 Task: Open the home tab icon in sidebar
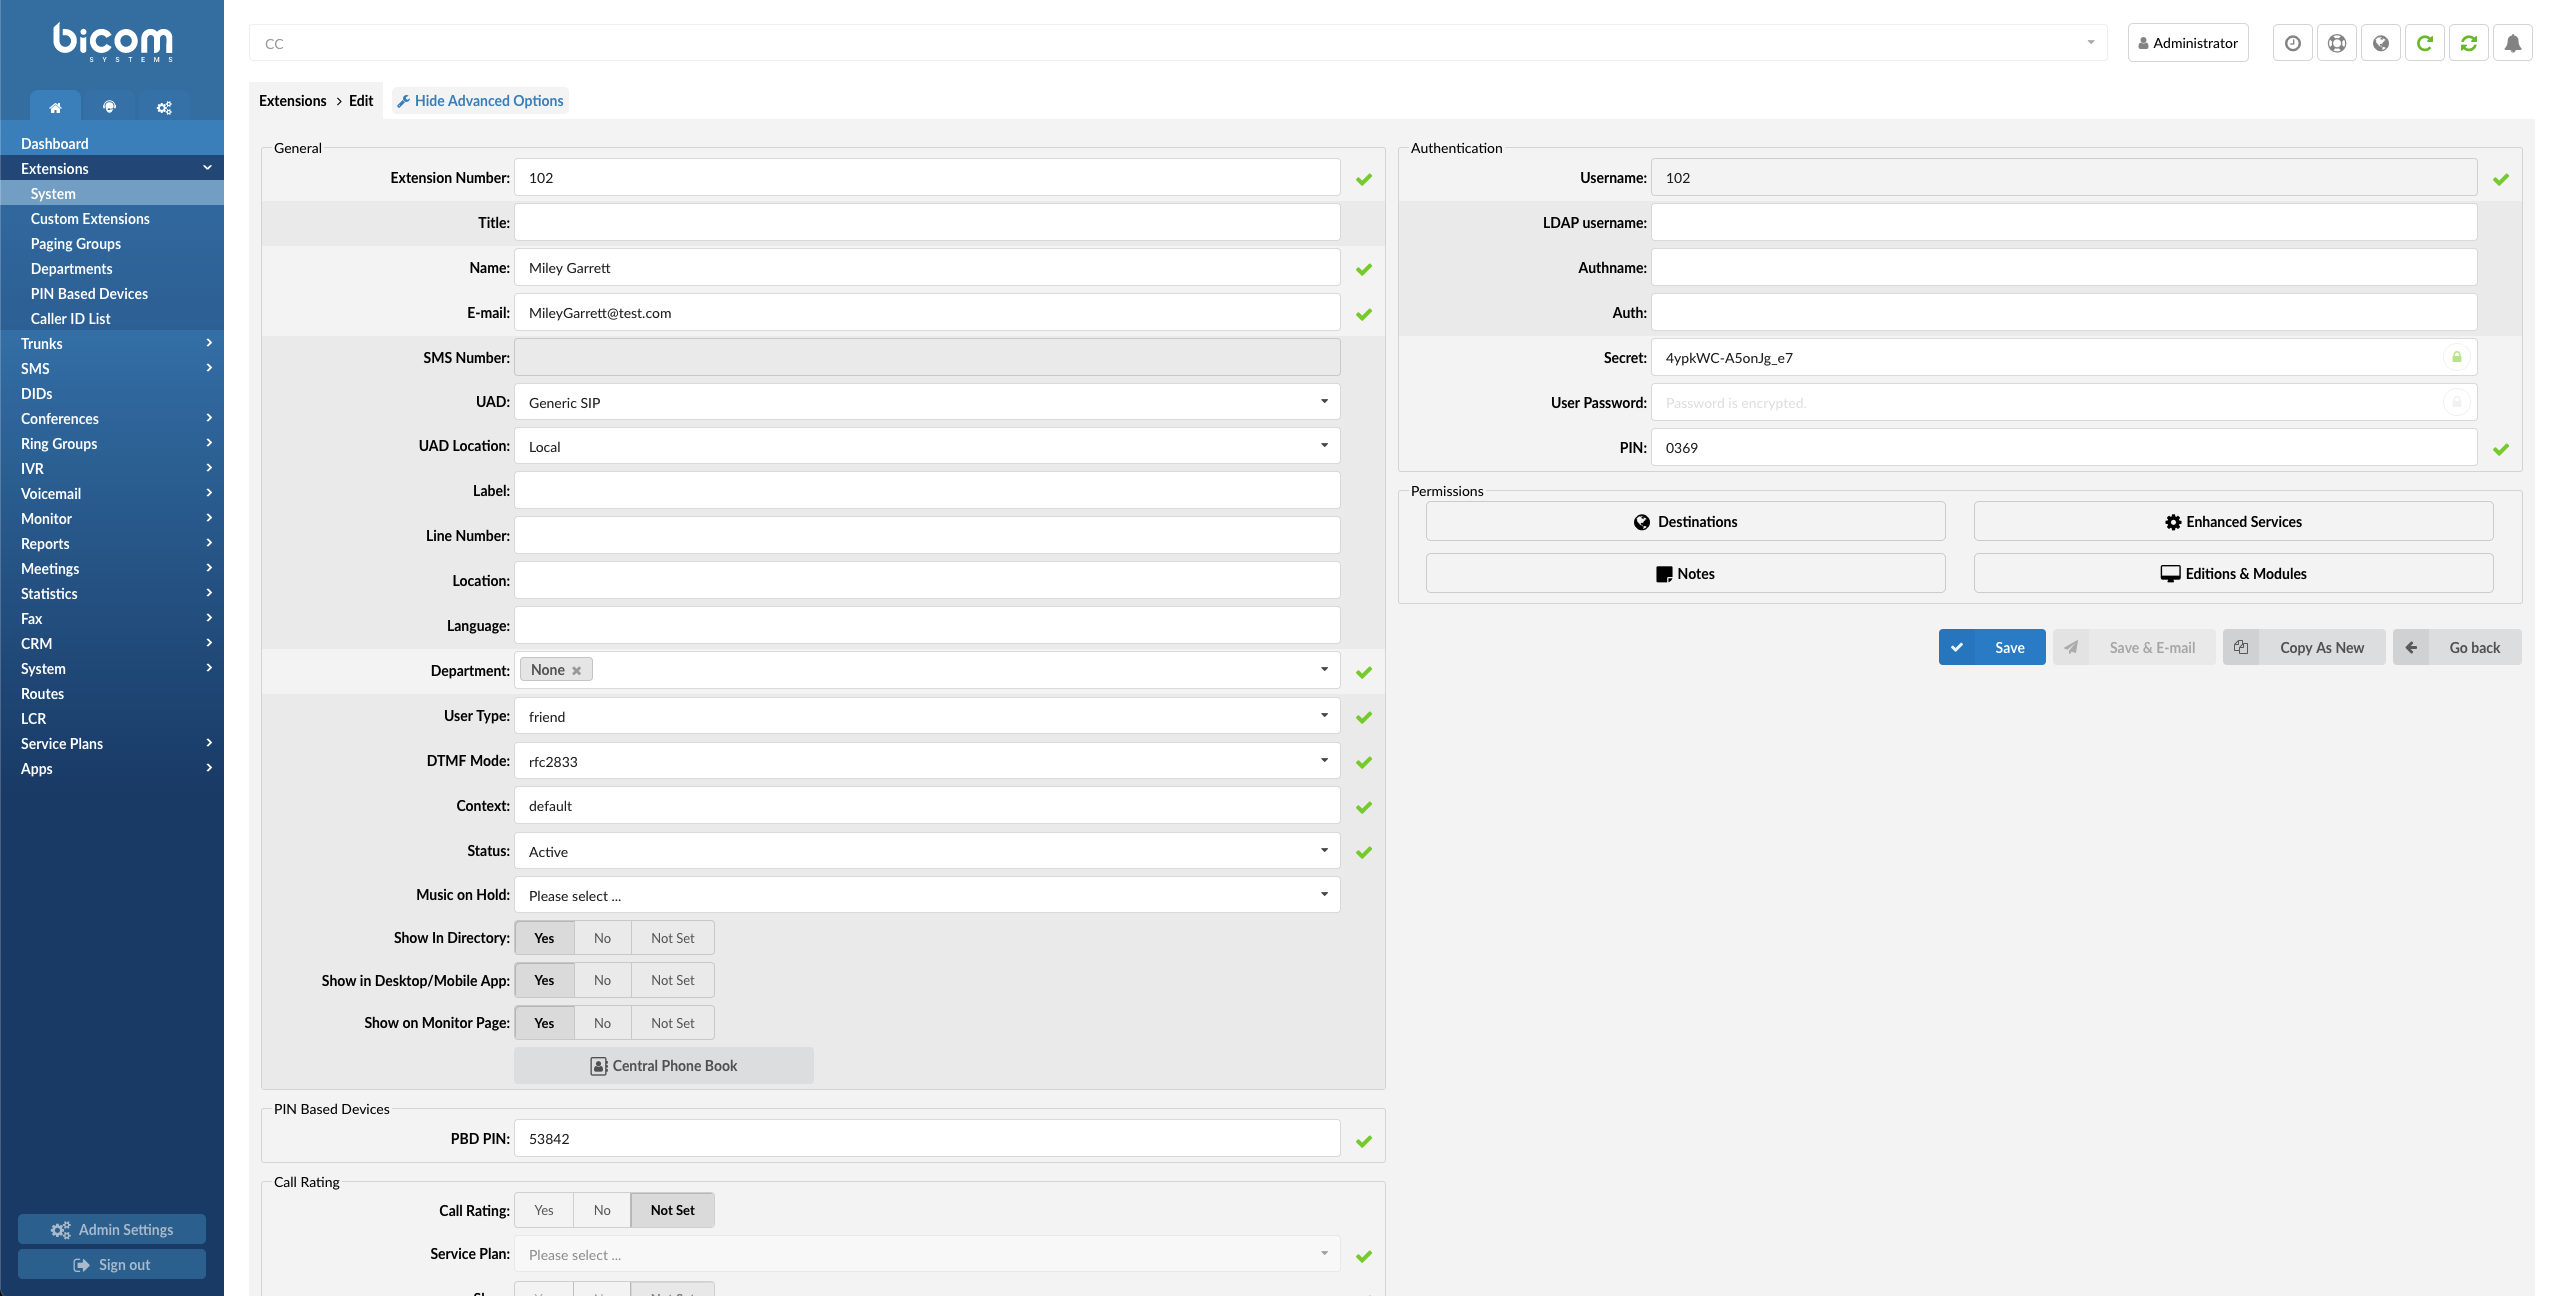click(x=55, y=107)
